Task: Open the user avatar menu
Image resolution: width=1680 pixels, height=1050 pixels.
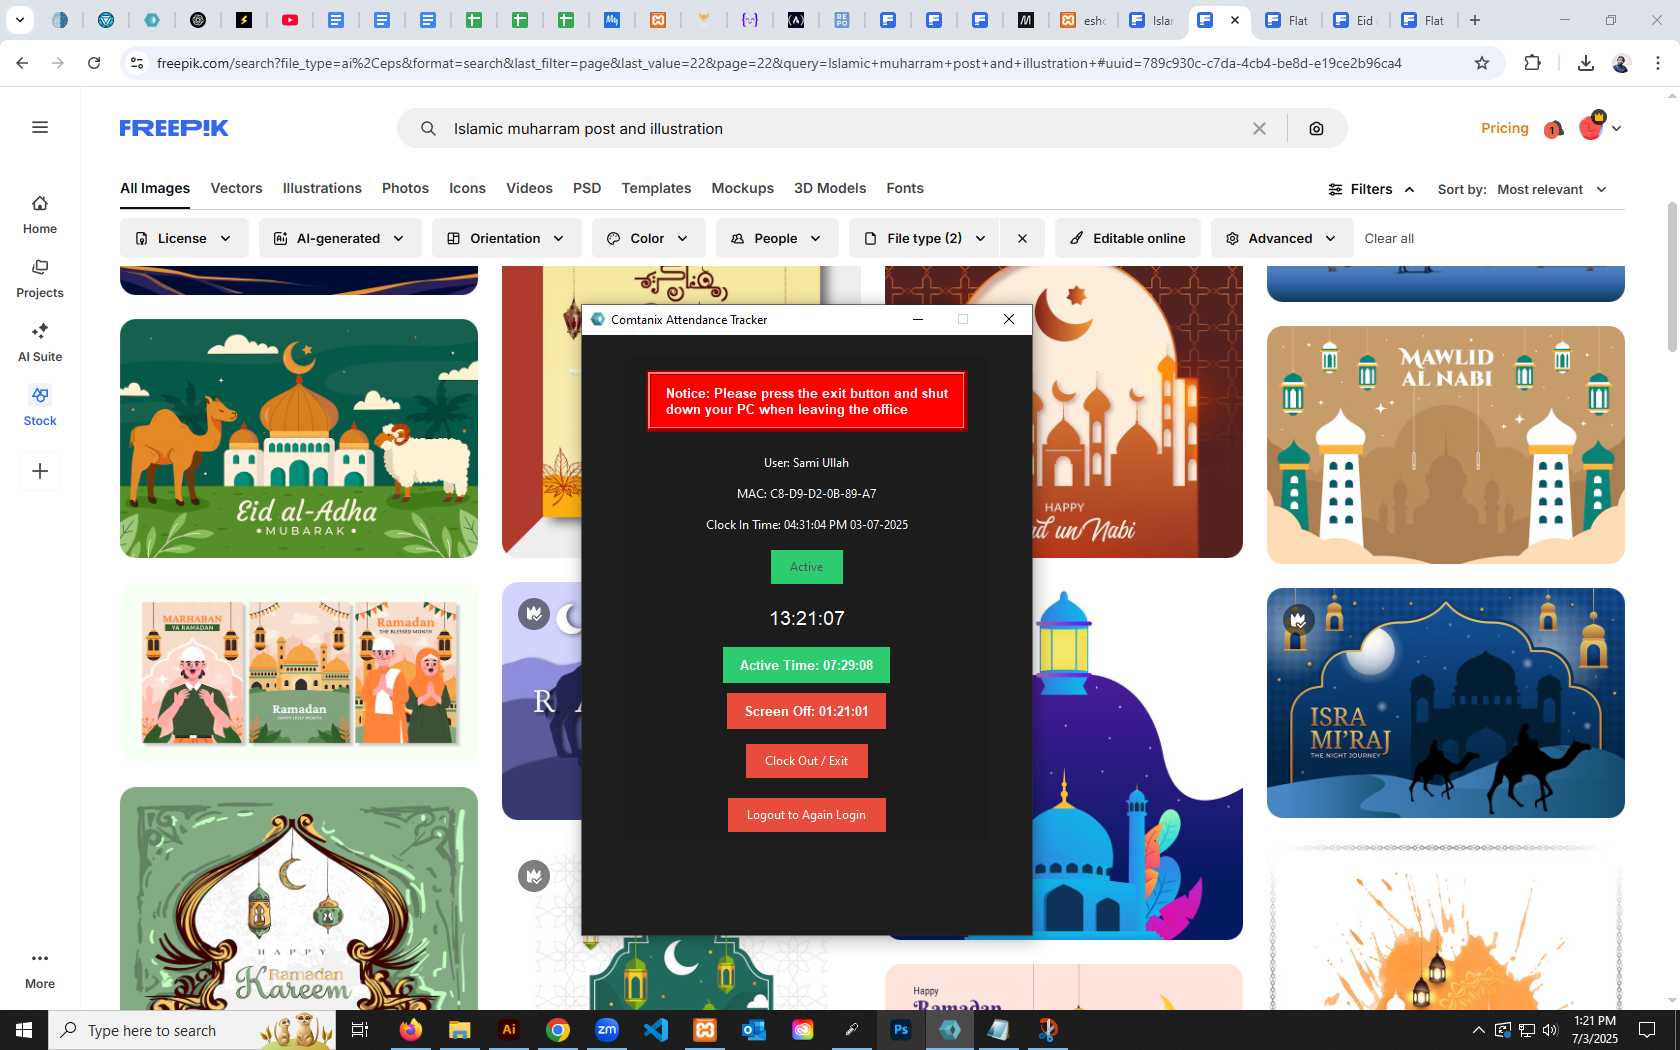Action: point(1599,128)
